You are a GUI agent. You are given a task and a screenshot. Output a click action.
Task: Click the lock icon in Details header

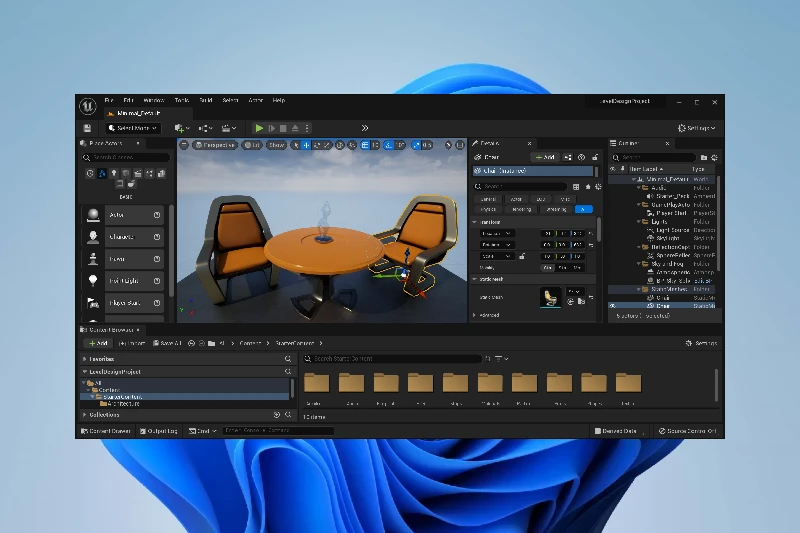click(596, 157)
